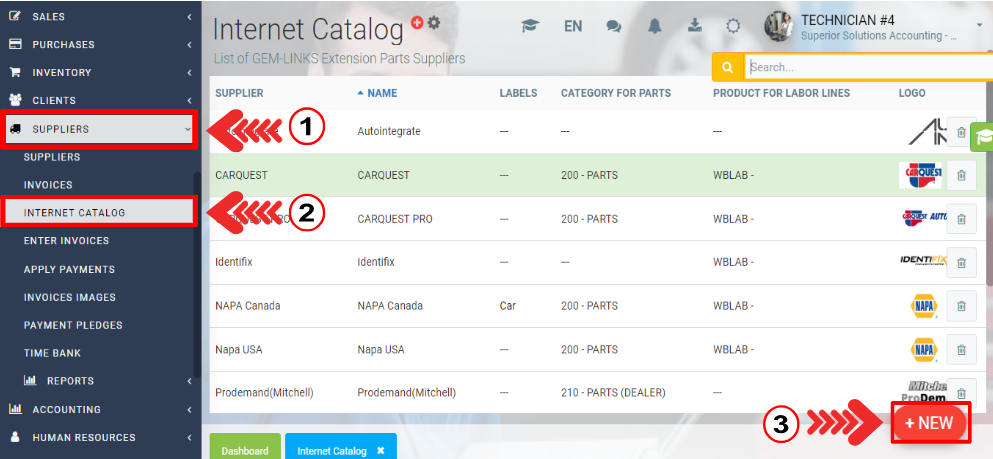The height and width of the screenshot is (459, 993).
Task: Sort the table by Name column
Action: (x=381, y=93)
